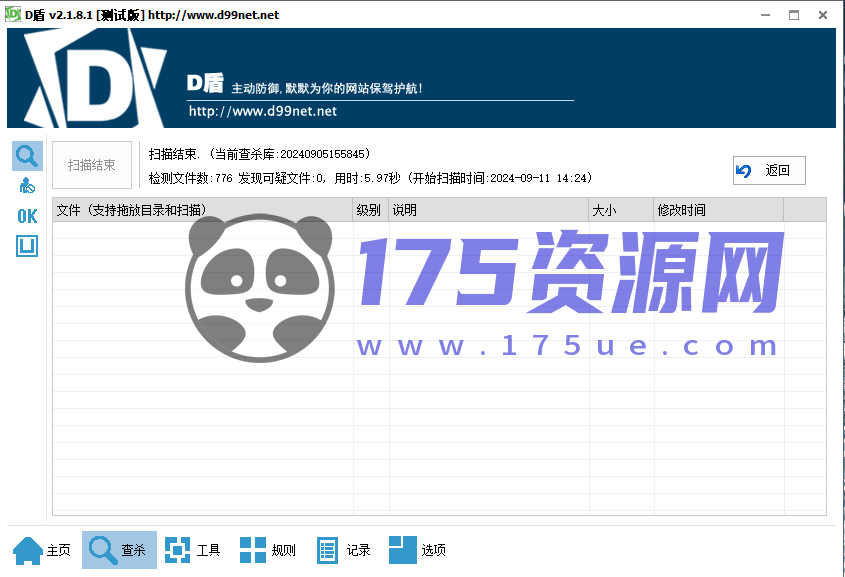Click the blue square box sidebar icon
Viewport: 845px width, 577px height.
27,246
